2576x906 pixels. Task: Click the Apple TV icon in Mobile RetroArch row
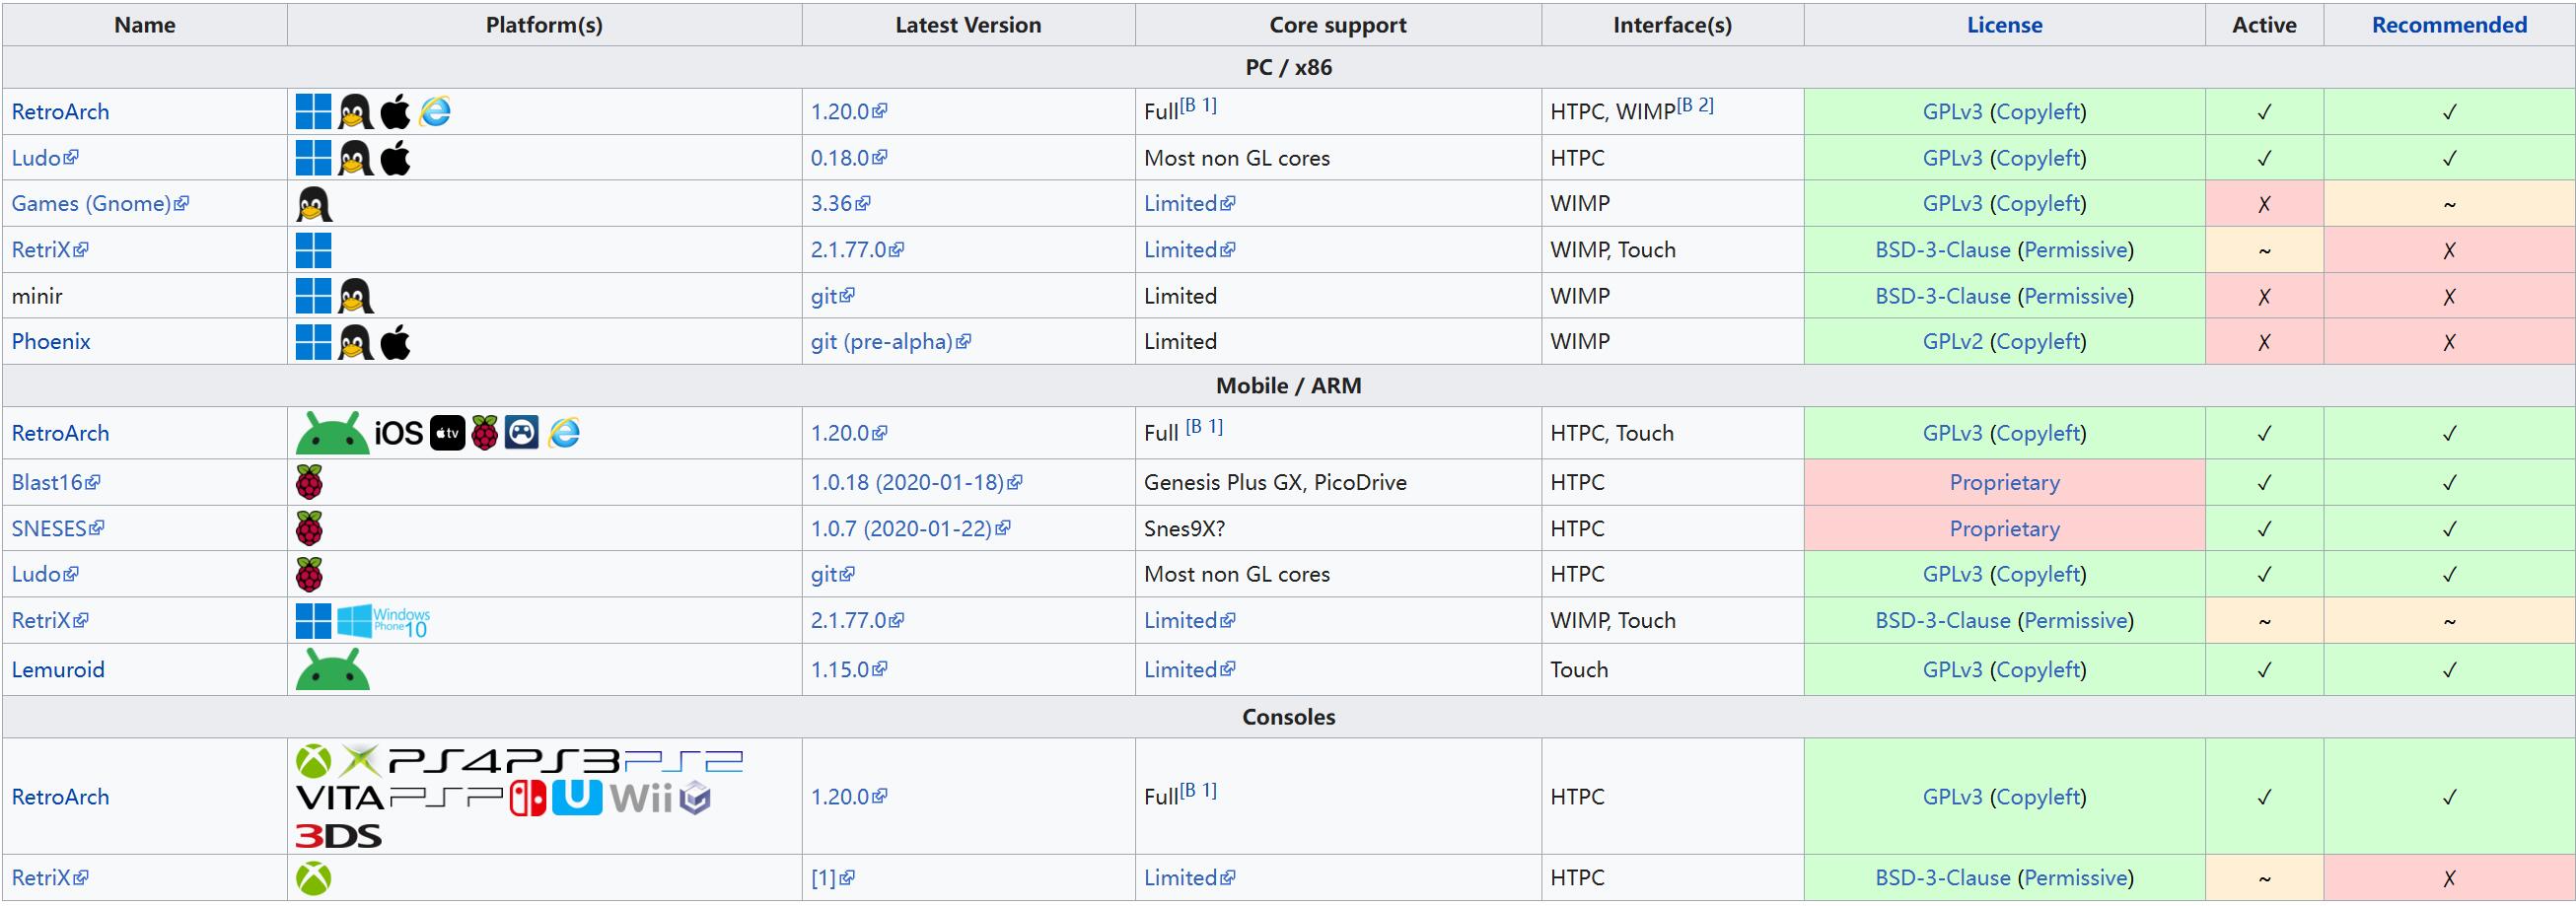(447, 433)
